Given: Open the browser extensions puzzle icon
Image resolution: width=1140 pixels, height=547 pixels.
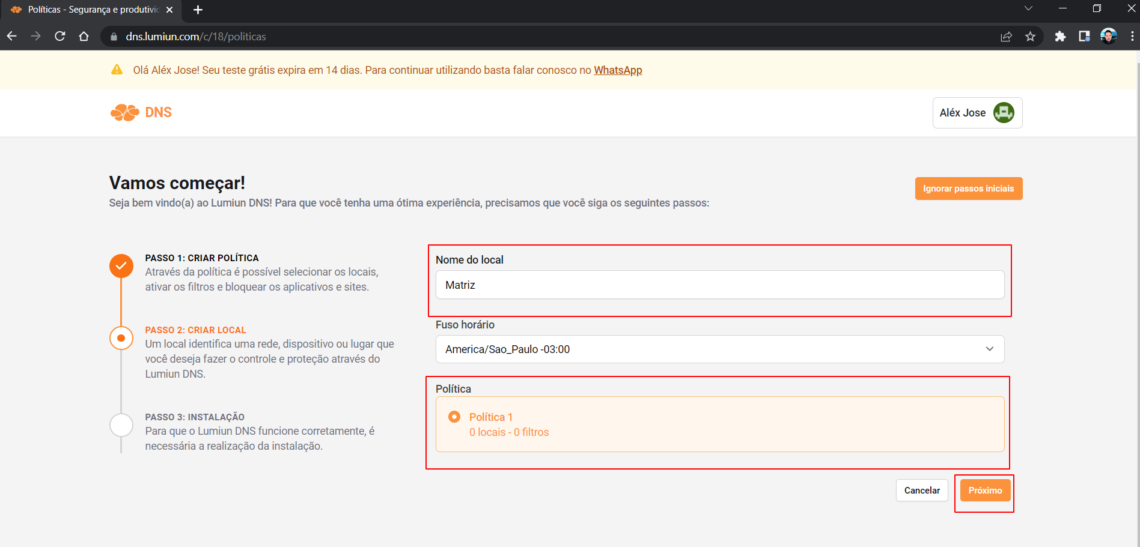Looking at the screenshot, I should [x=1060, y=36].
